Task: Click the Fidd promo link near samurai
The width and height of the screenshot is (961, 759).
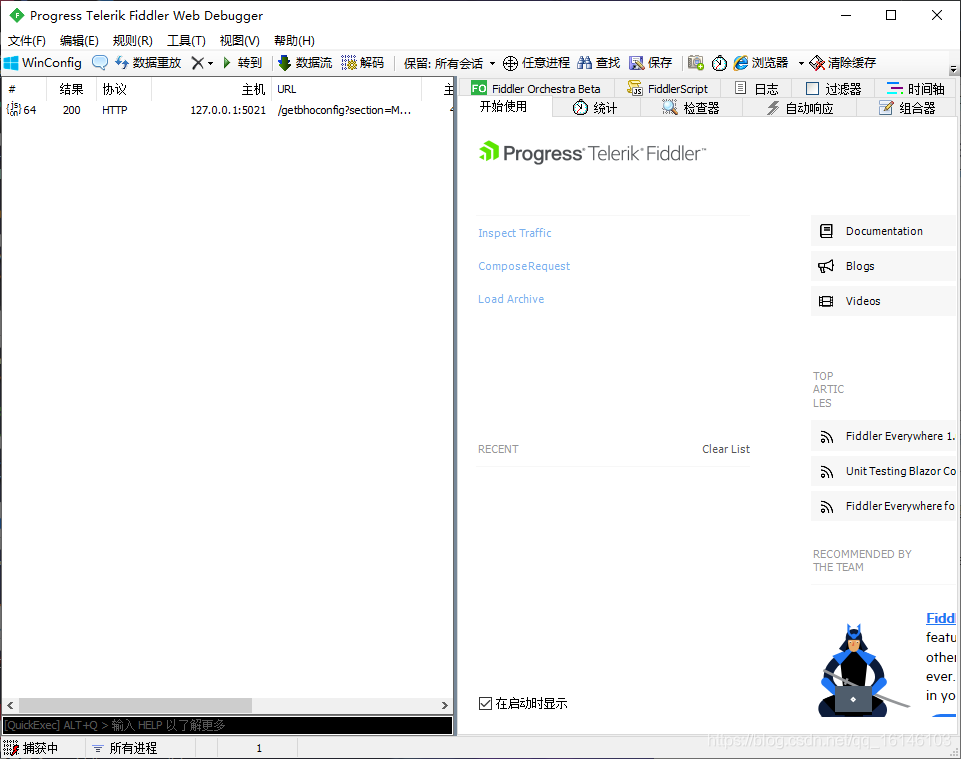Action: (x=941, y=618)
